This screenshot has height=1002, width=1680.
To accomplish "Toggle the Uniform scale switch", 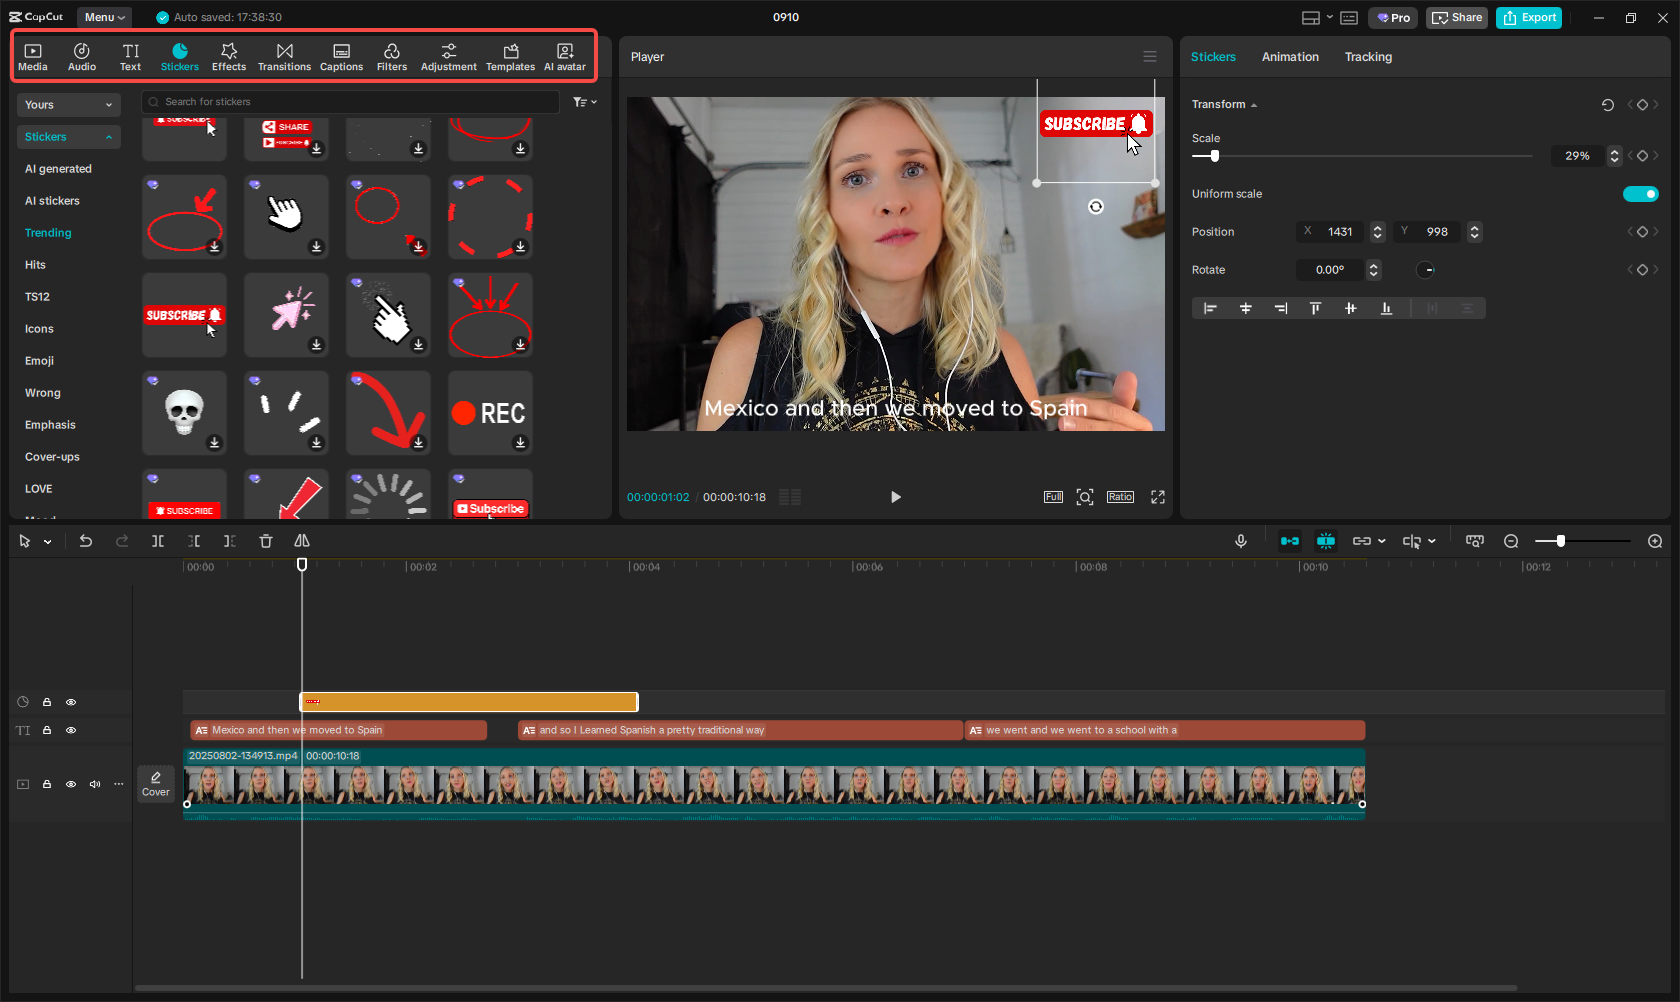I will pyautogui.click(x=1640, y=194).
